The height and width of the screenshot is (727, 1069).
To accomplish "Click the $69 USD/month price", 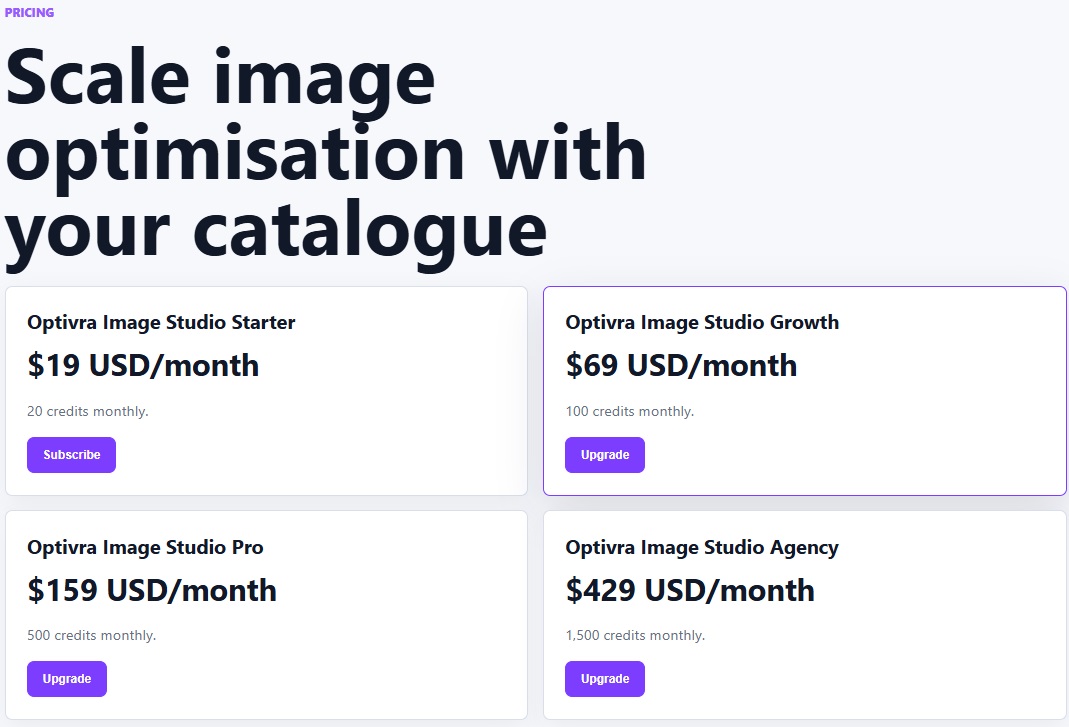I will point(681,366).
